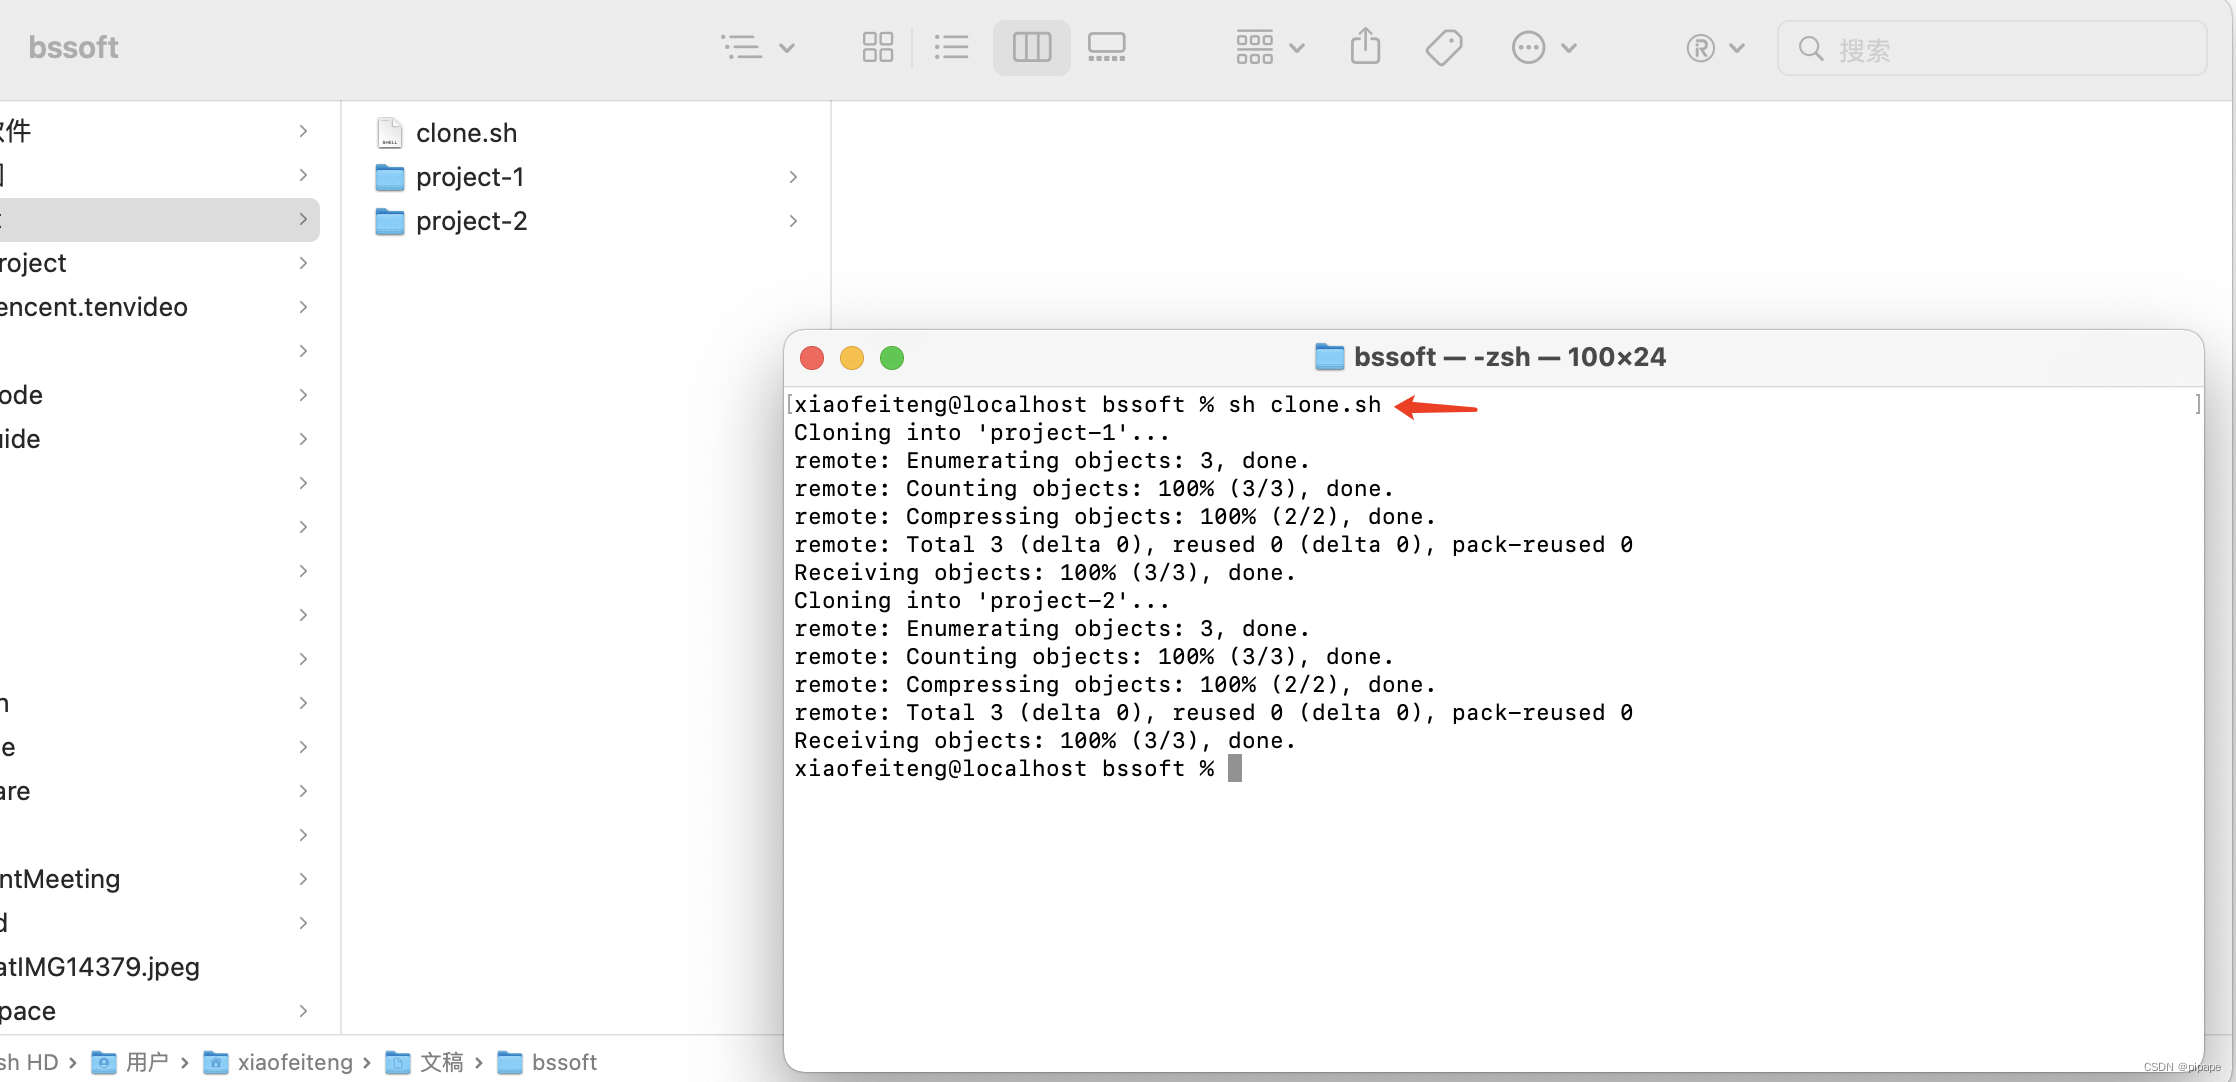Close the Terminal window
2236x1082 pixels.
tap(812, 358)
